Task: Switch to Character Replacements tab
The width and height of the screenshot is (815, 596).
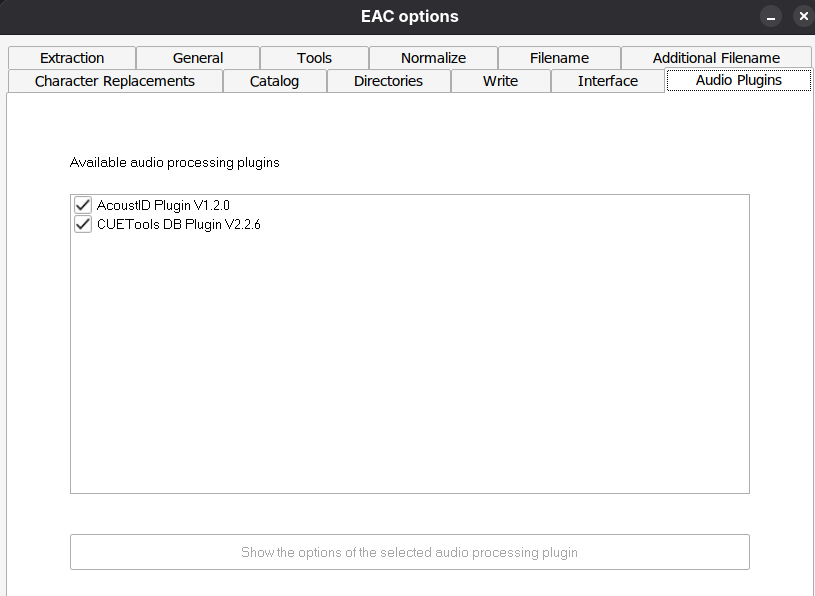Action: pos(115,81)
